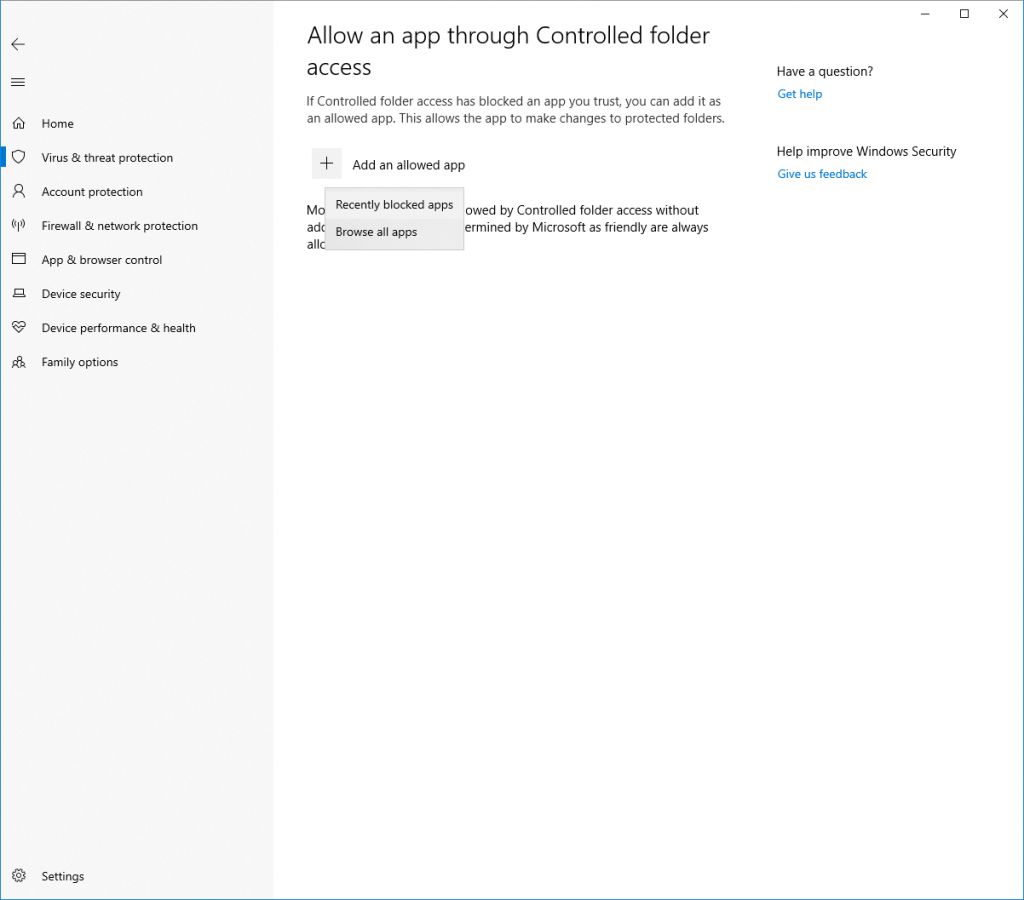Click the App & browser control window icon
Image resolution: width=1024 pixels, height=900 pixels.
18,260
